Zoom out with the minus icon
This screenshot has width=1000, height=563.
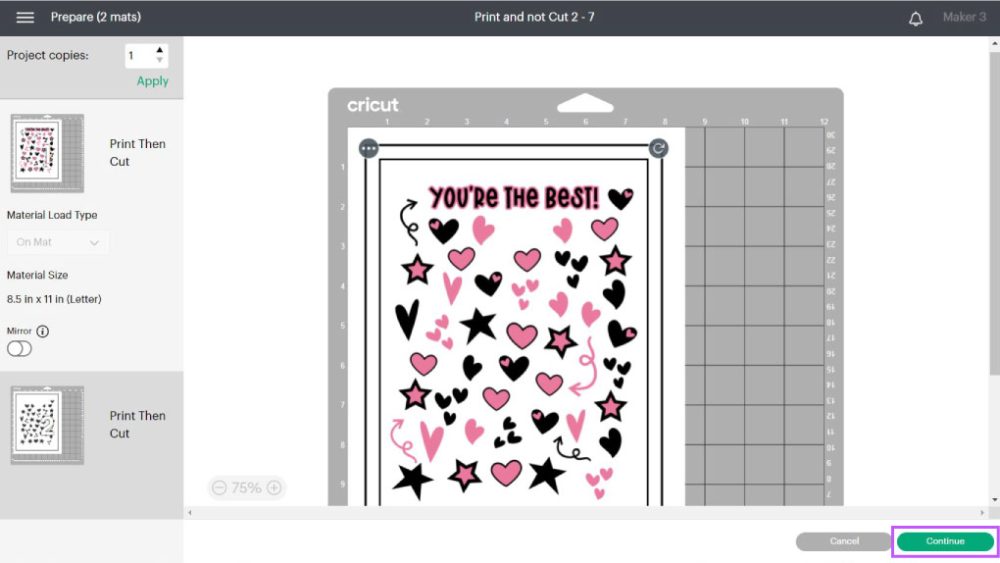[x=219, y=488]
